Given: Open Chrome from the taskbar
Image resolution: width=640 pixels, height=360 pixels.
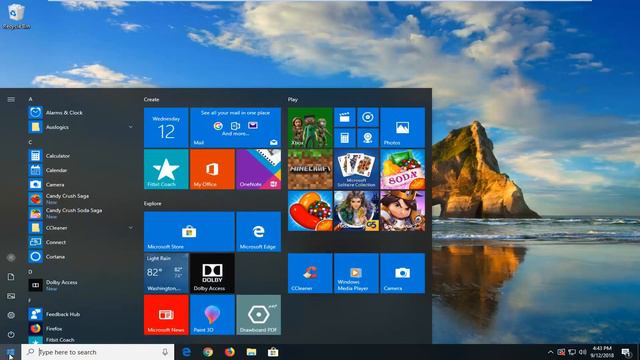Looking at the screenshot, I should coord(208,352).
